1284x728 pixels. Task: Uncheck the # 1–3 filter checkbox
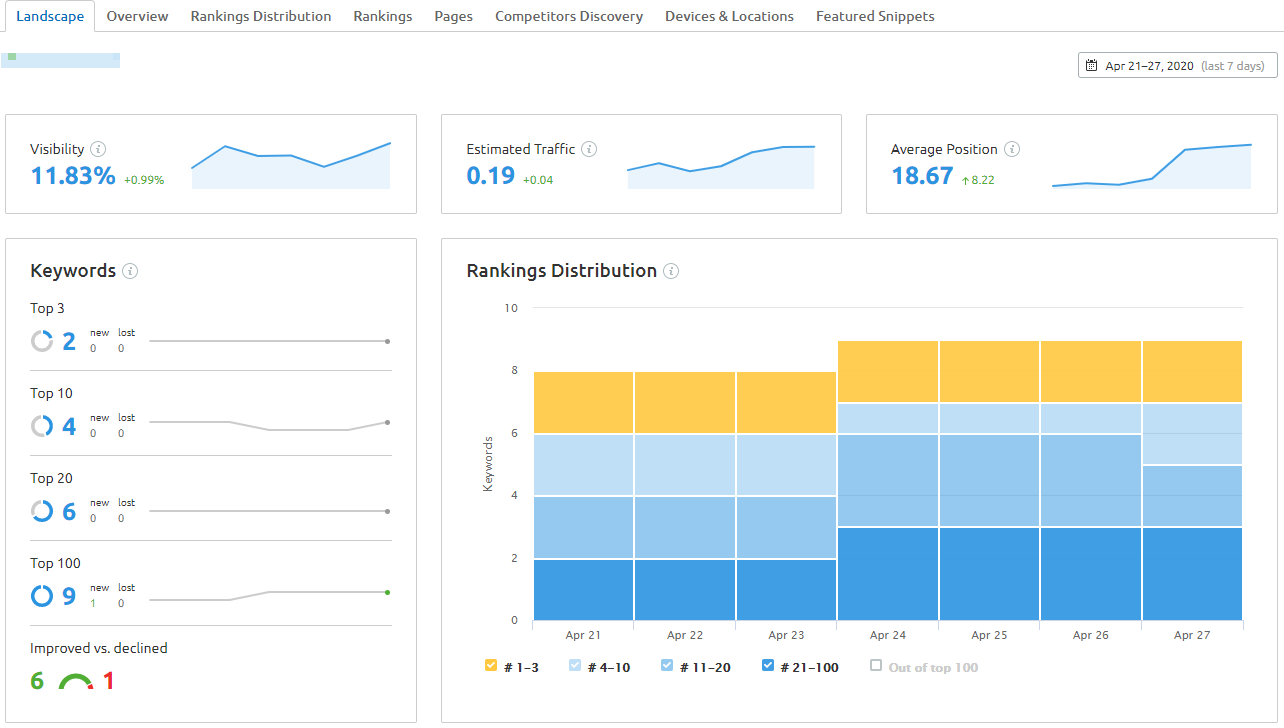point(491,665)
